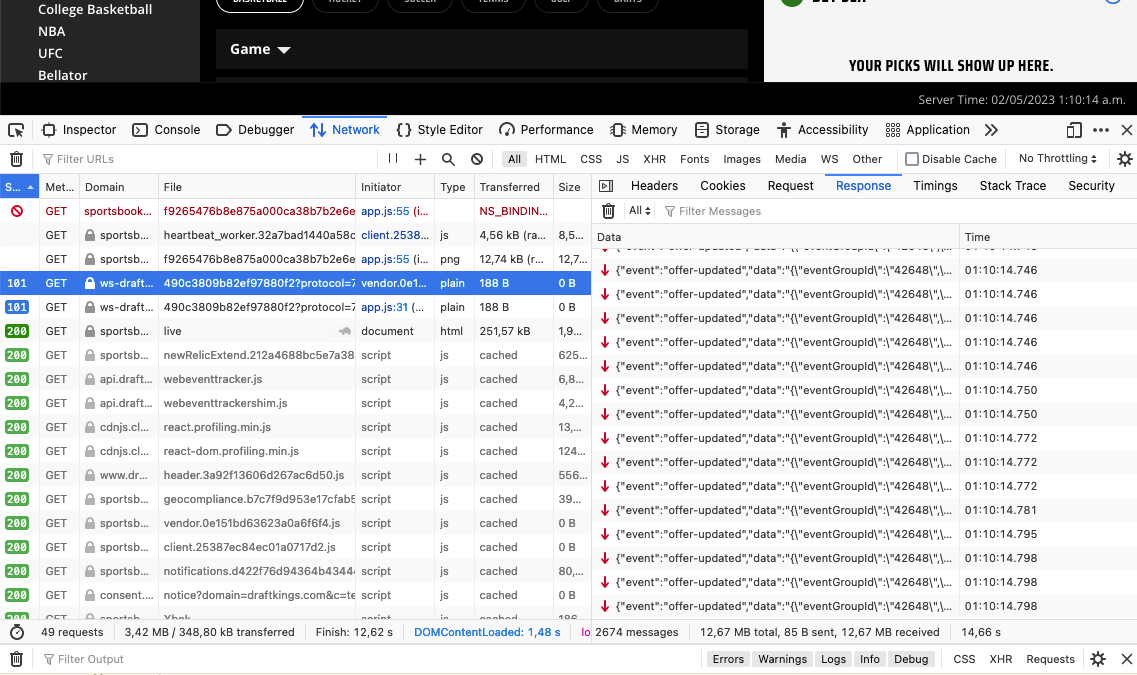Open the Inspector panel
This screenshot has height=675, width=1137.
(x=79, y=130)
